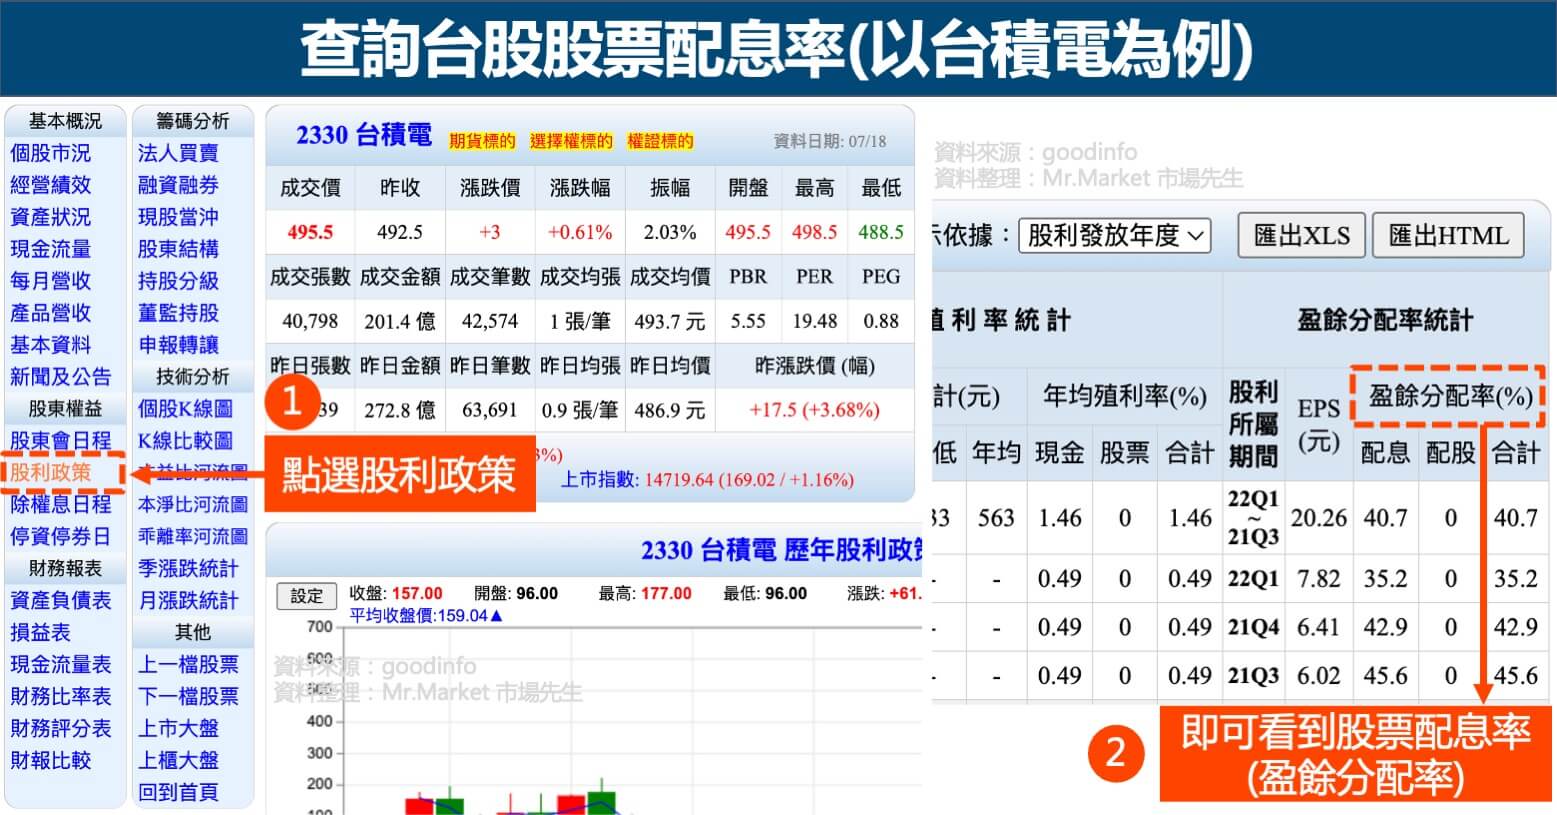
Task: Open 股東會日程 link
Action: pyautogui.click(x=60, y=441)
